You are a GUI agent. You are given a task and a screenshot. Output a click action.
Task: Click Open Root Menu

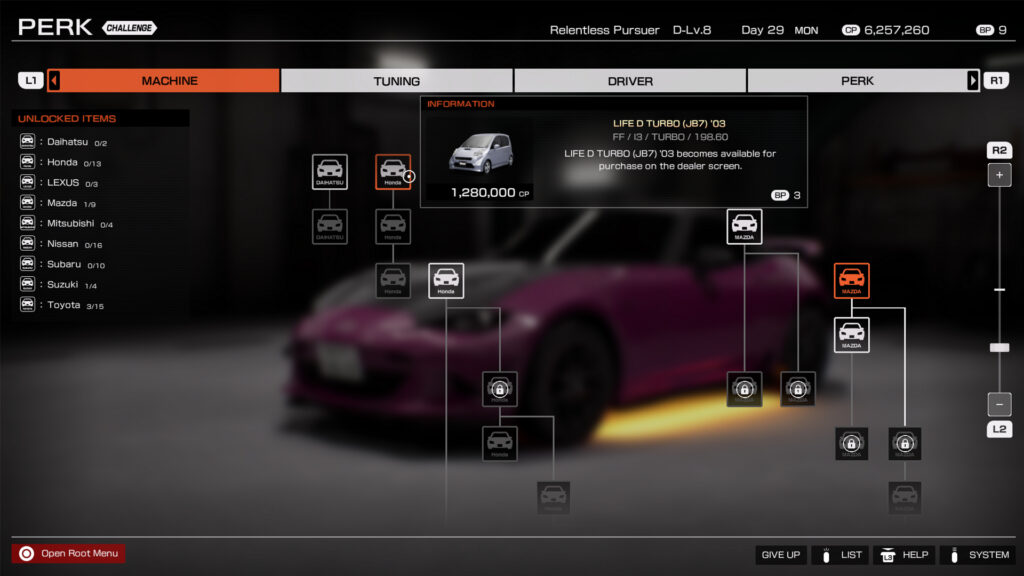[68, 553]
